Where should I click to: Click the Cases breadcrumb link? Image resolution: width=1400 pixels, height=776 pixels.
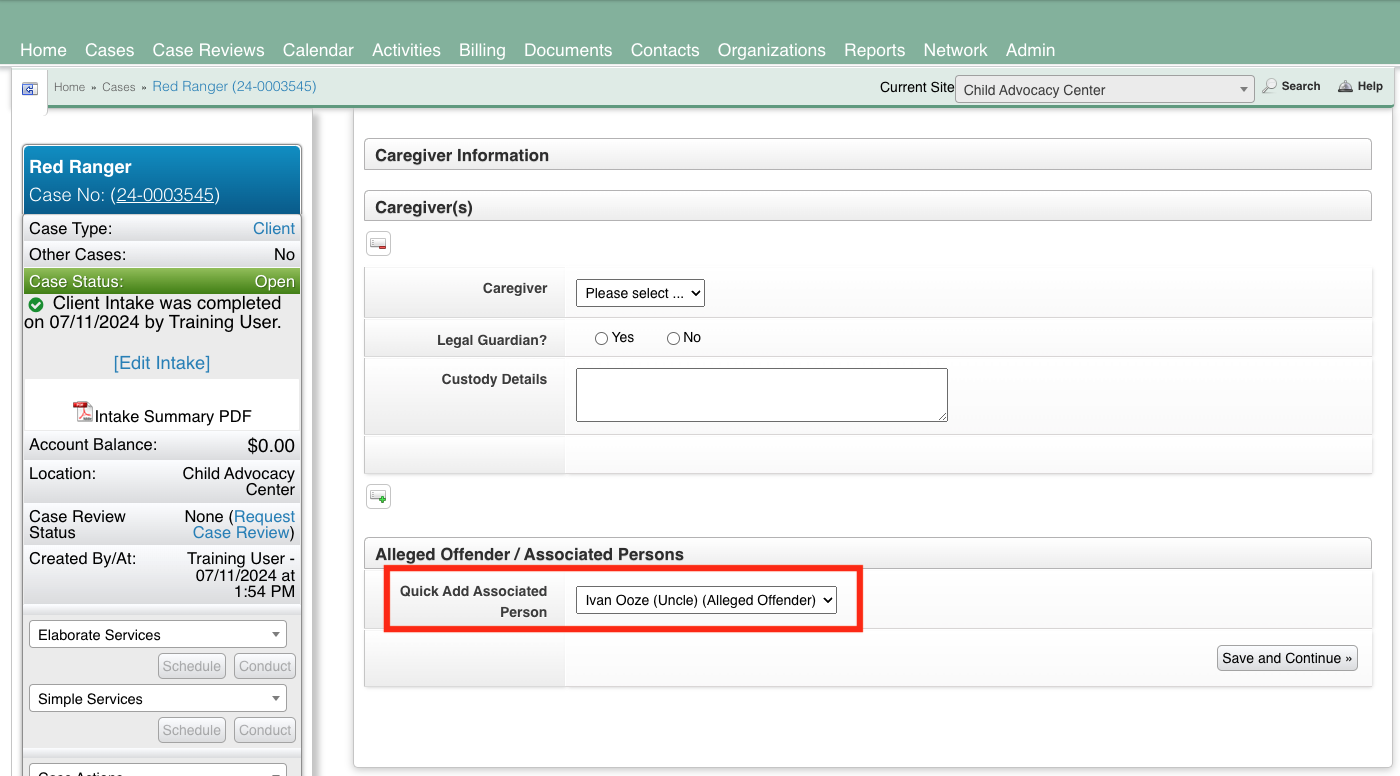pos(118,87)
